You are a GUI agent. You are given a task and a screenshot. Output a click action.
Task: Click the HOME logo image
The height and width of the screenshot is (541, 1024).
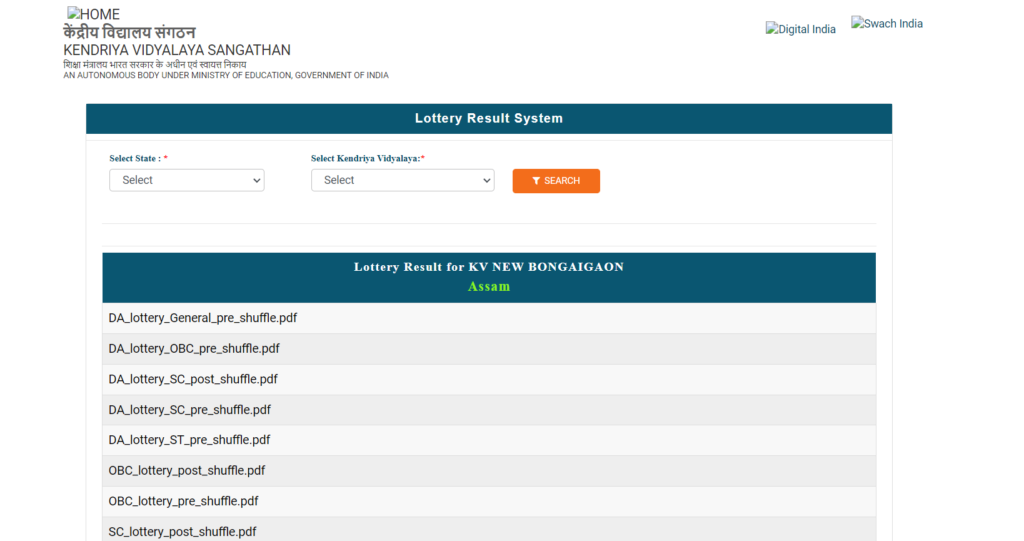pos(93,14)
